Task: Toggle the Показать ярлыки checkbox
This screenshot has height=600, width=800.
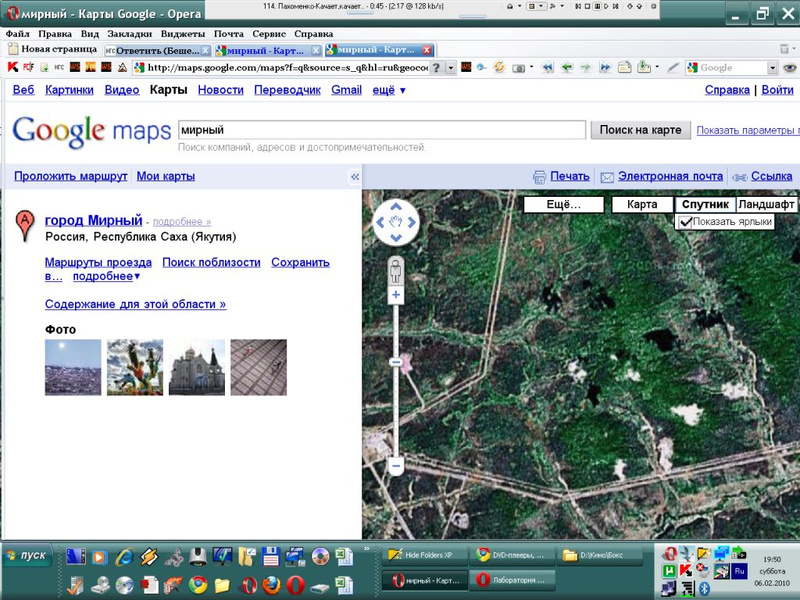Action: pos(685,222)
